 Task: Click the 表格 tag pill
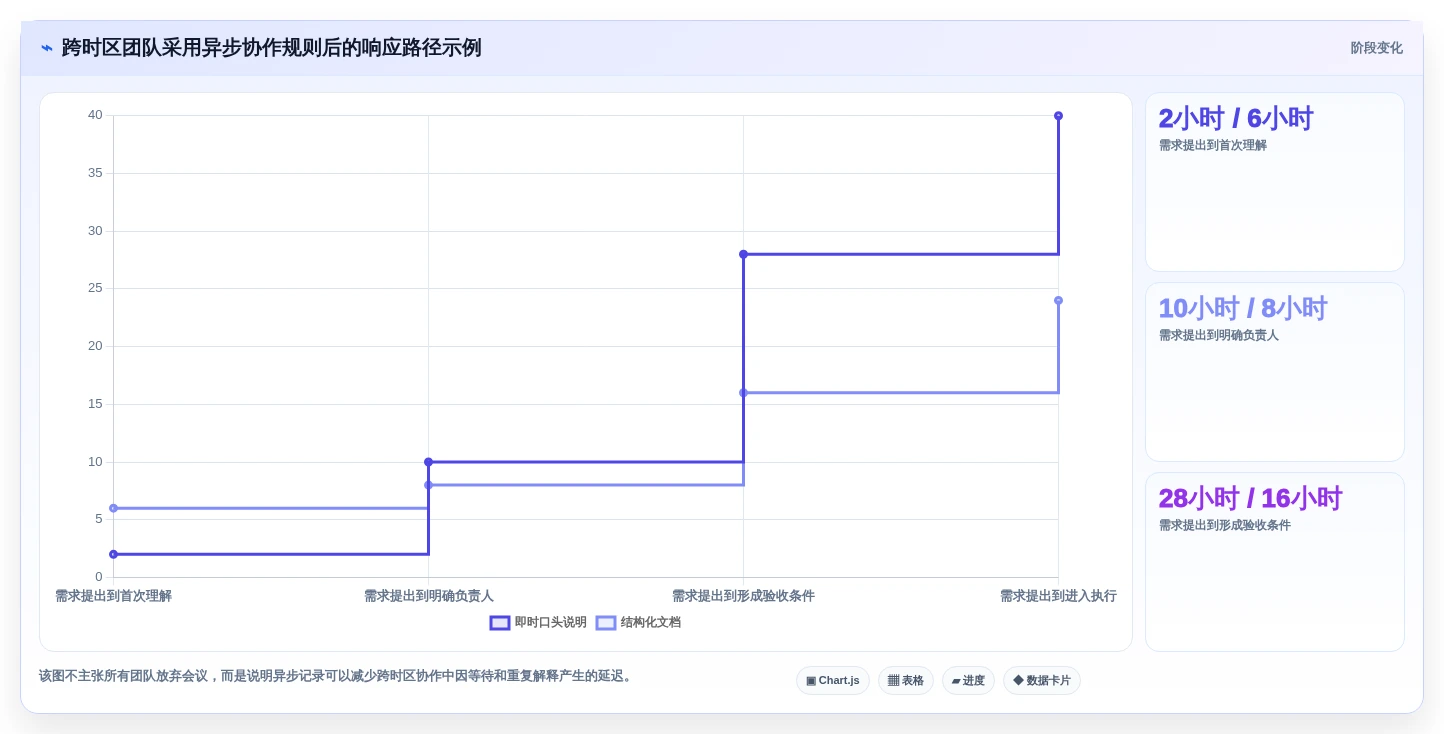pos(906,680)
